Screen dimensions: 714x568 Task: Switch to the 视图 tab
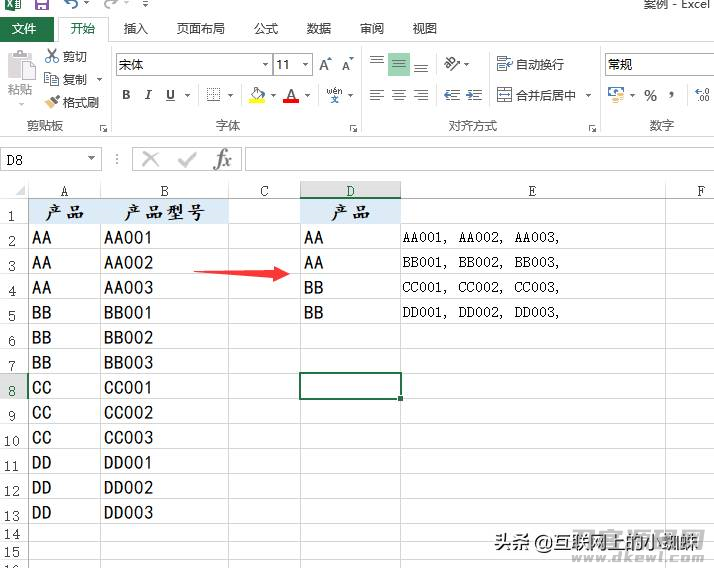point(424,29)
